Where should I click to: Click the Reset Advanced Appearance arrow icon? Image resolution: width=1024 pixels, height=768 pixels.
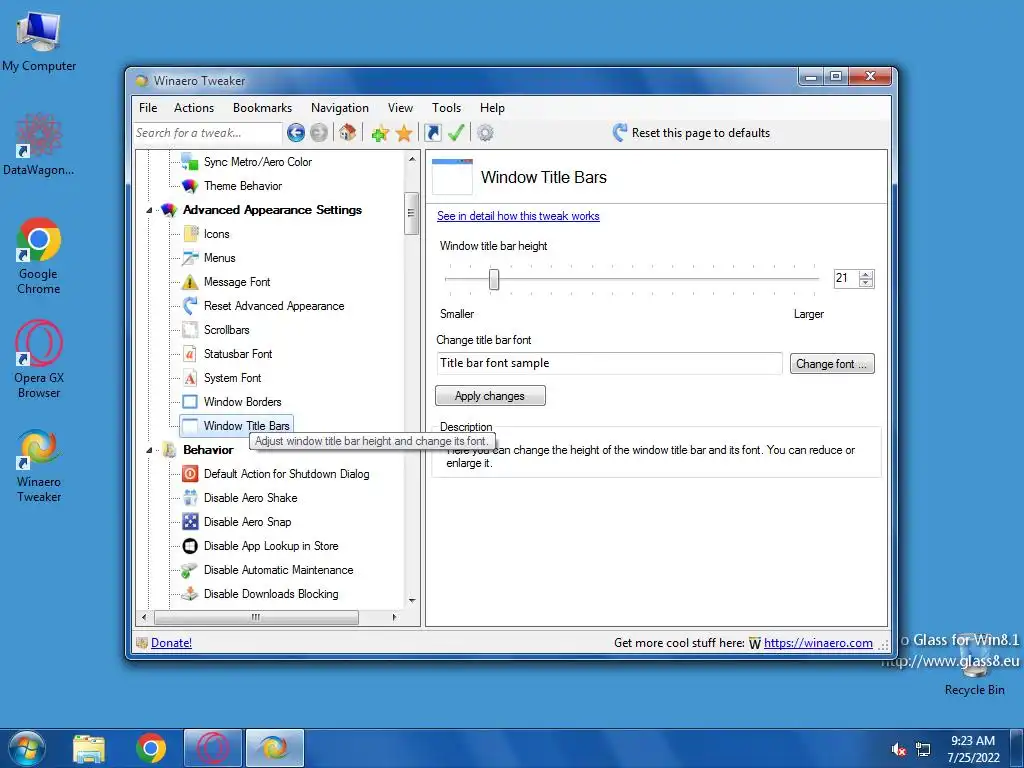pos(190,306)
